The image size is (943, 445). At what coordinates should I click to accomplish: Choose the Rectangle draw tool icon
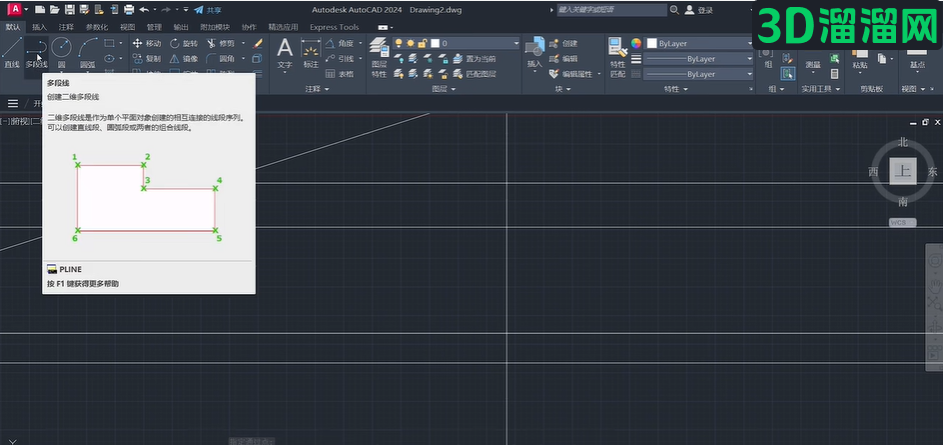click(x=109, y=43)
